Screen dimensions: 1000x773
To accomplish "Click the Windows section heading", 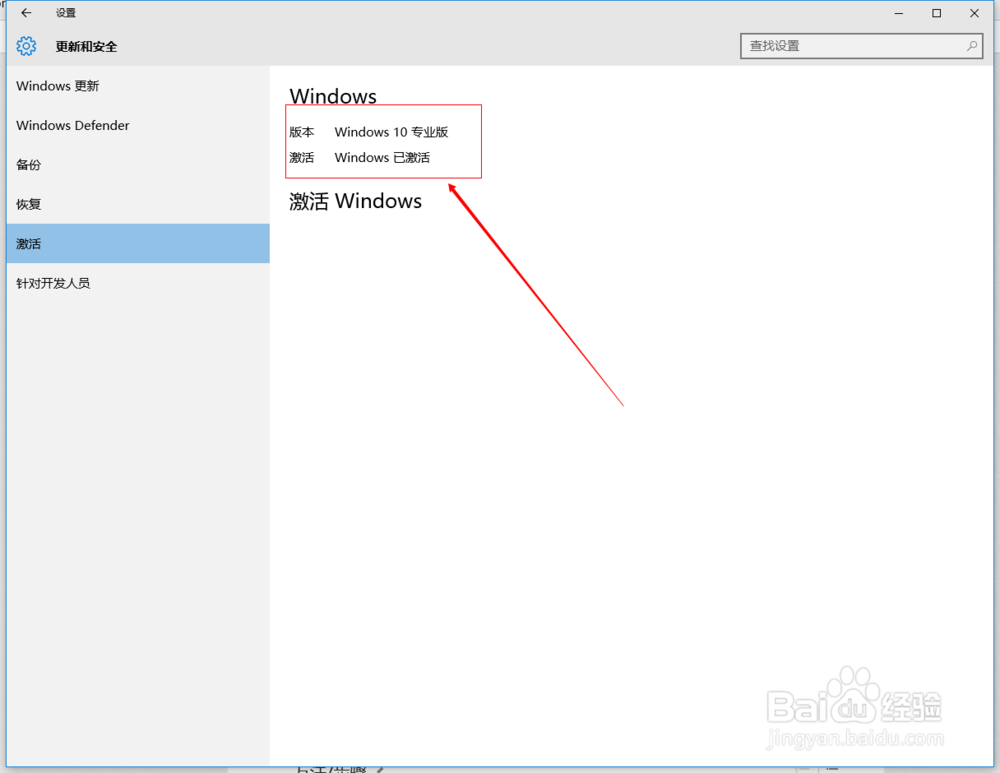I will (x=333, y=96).
